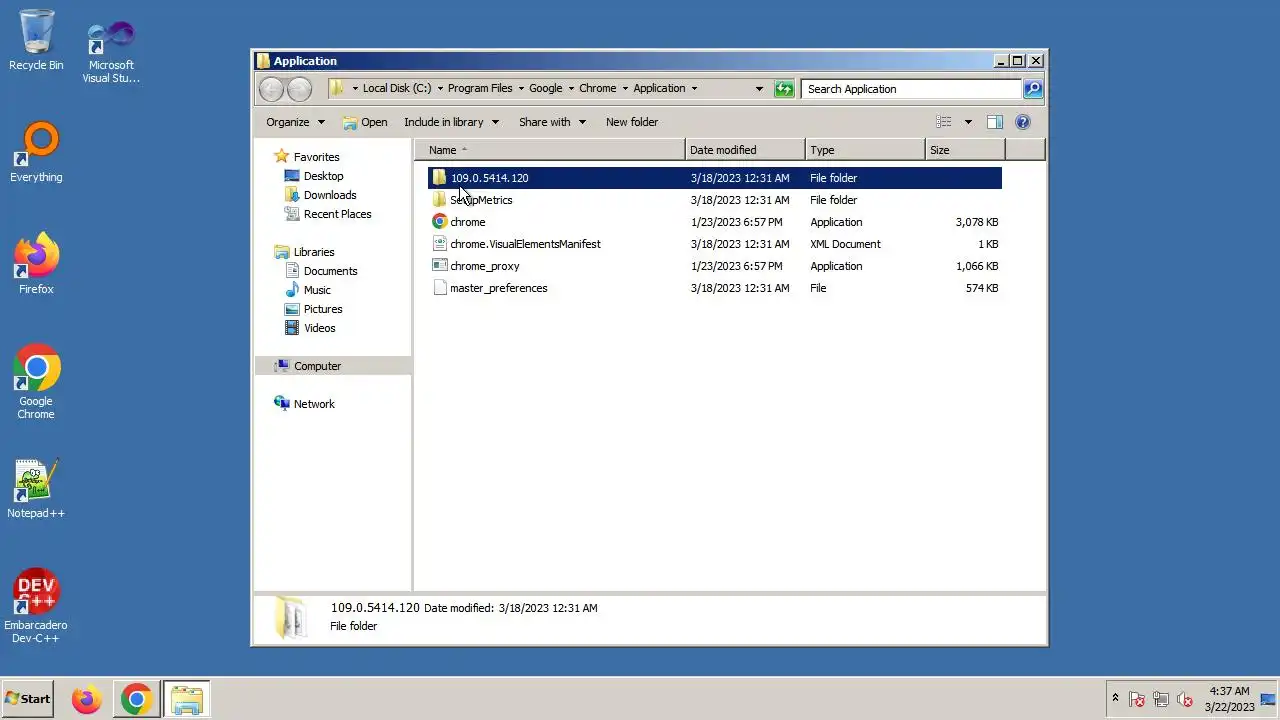This screenshot has height=720, width=1280.
Task: Click the Start button
Action: click(x=28, y=699)
